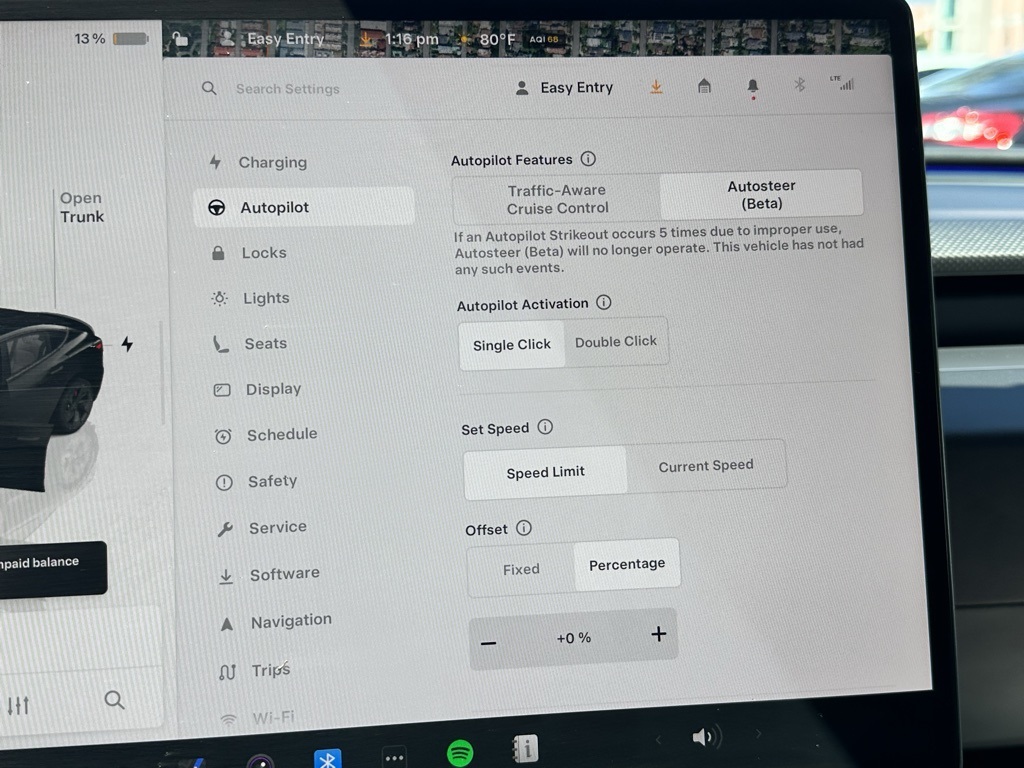Choose Speed Limit for Set Speed
Screen dimensions: 1024x768
click(x=545, y=472)
